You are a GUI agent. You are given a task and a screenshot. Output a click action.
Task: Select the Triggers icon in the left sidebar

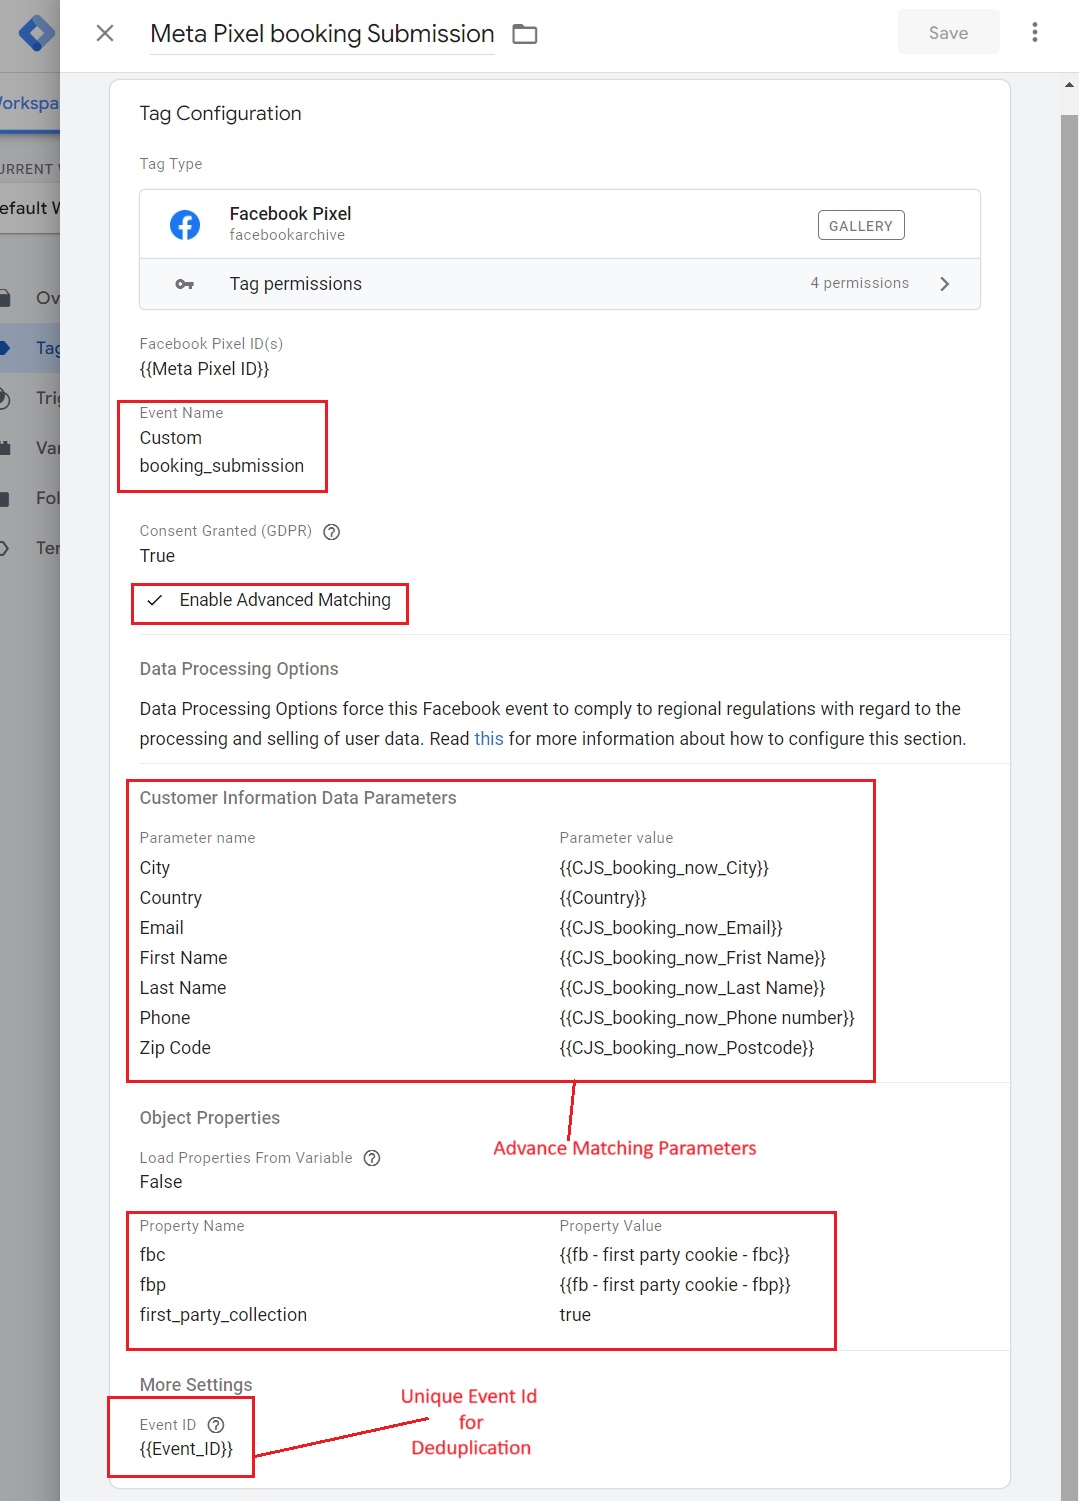coord(5,398)
